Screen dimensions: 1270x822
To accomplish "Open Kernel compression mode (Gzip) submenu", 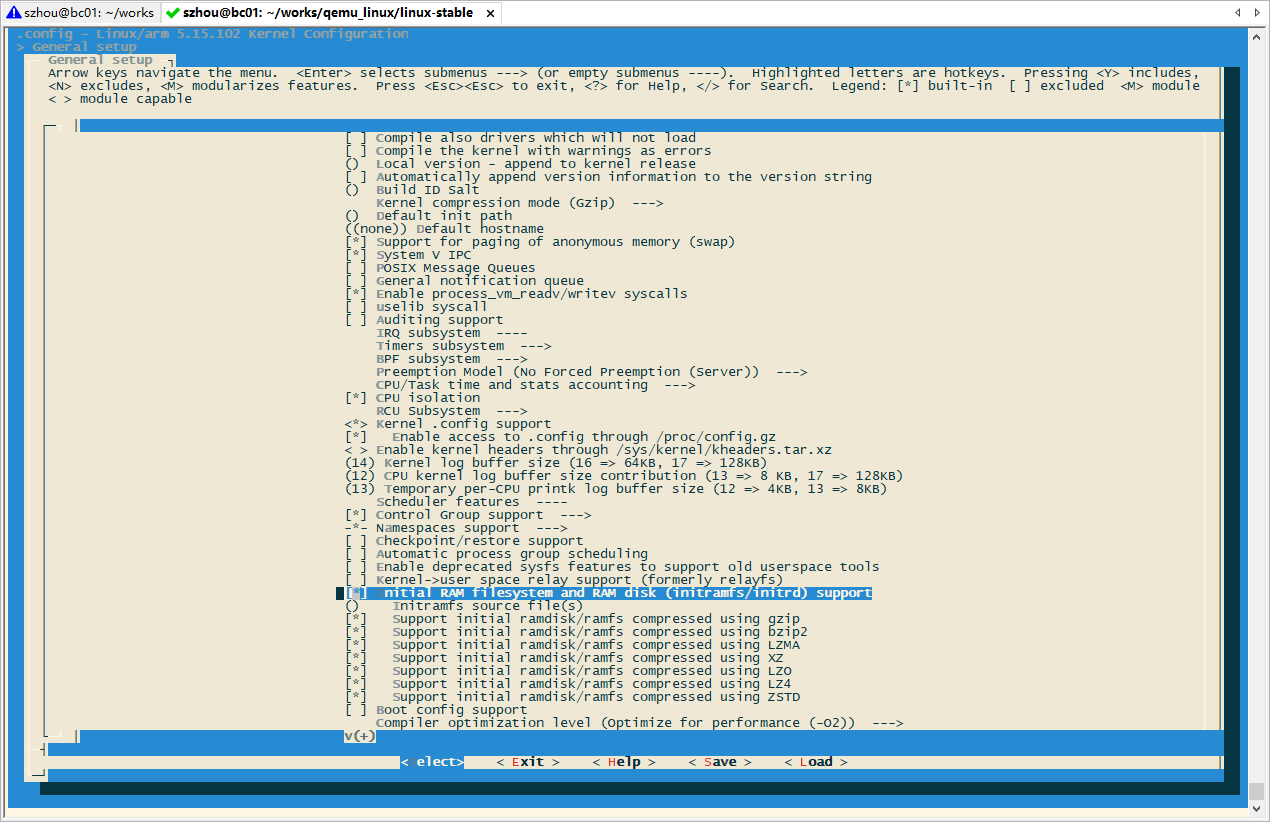I will (520, 203).
